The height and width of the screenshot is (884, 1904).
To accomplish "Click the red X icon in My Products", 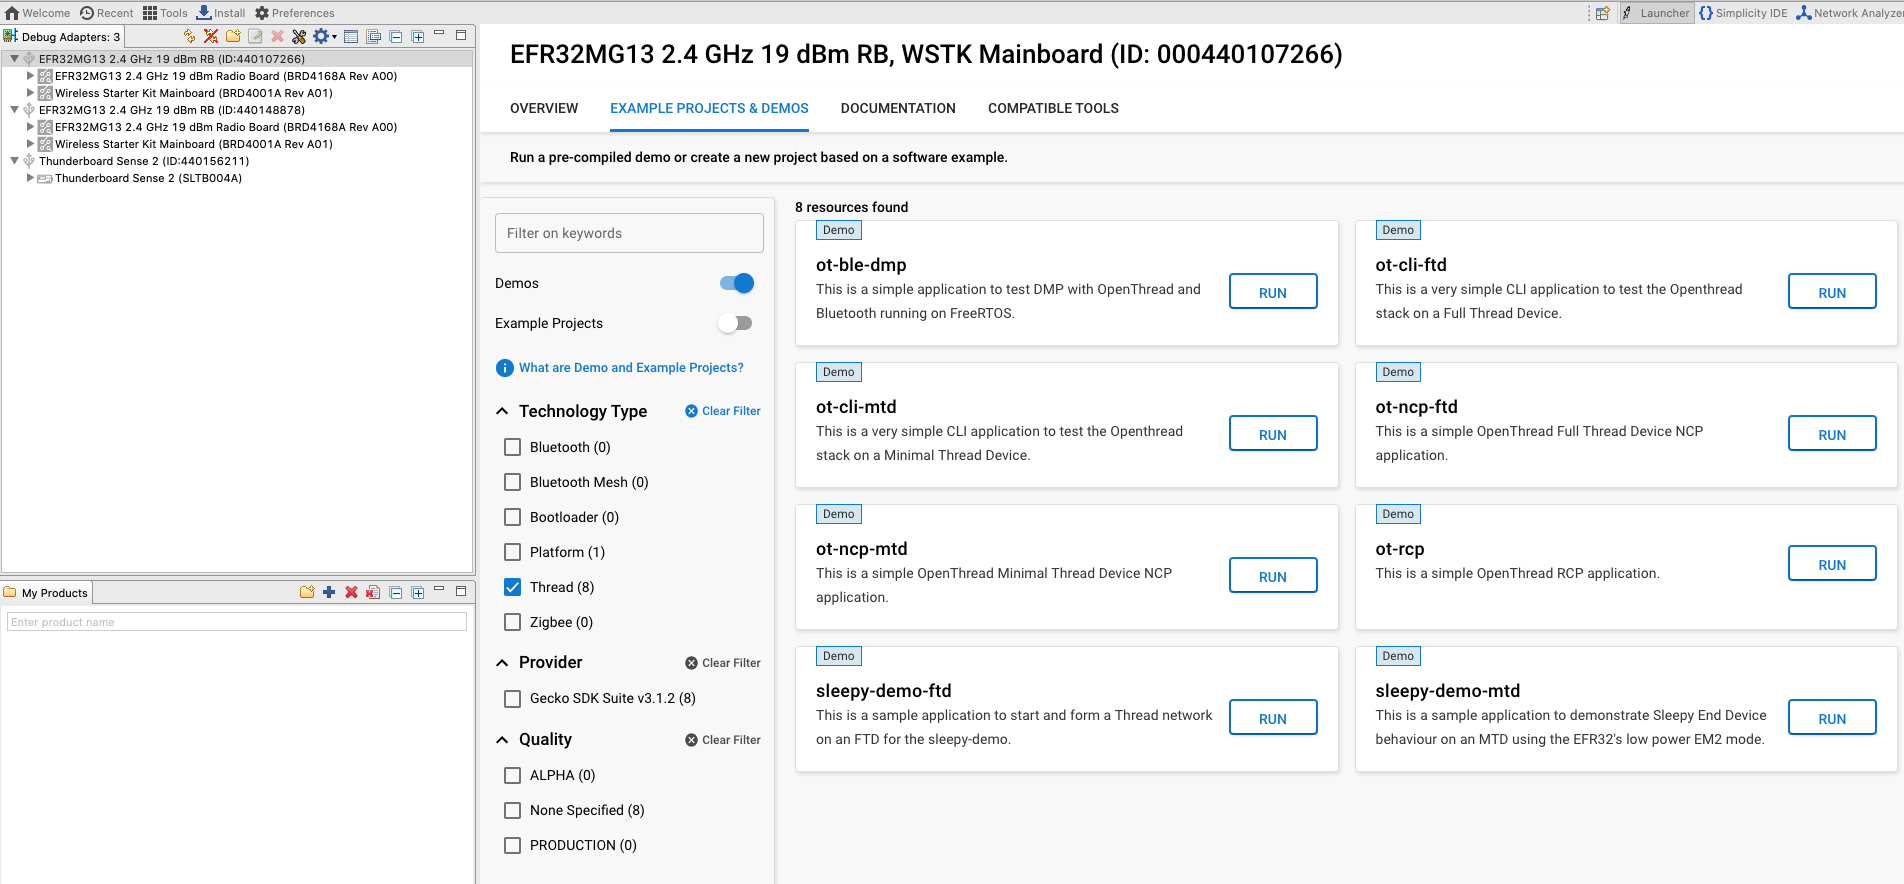I will pyautogui.click(x=351, y=592).
